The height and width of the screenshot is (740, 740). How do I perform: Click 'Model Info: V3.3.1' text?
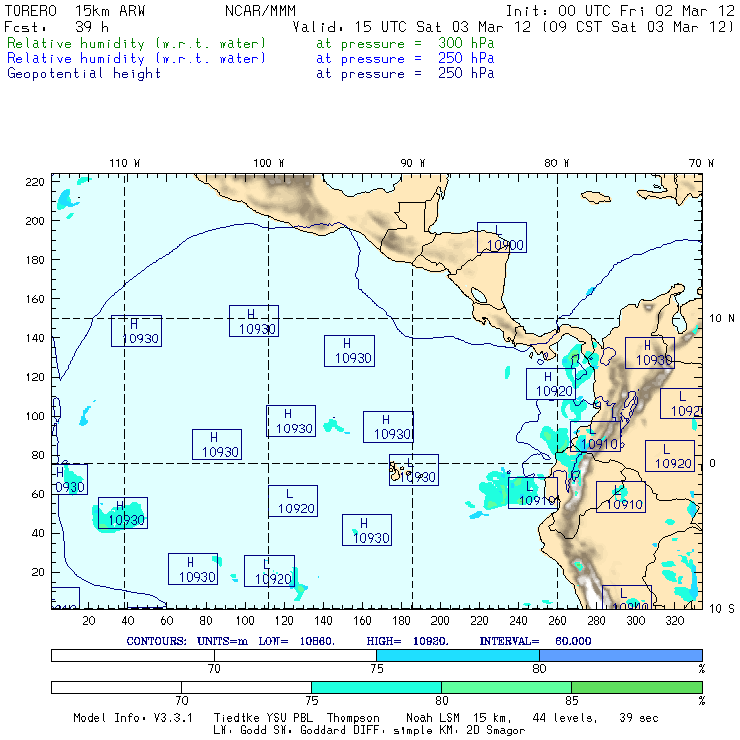[133, 718]
